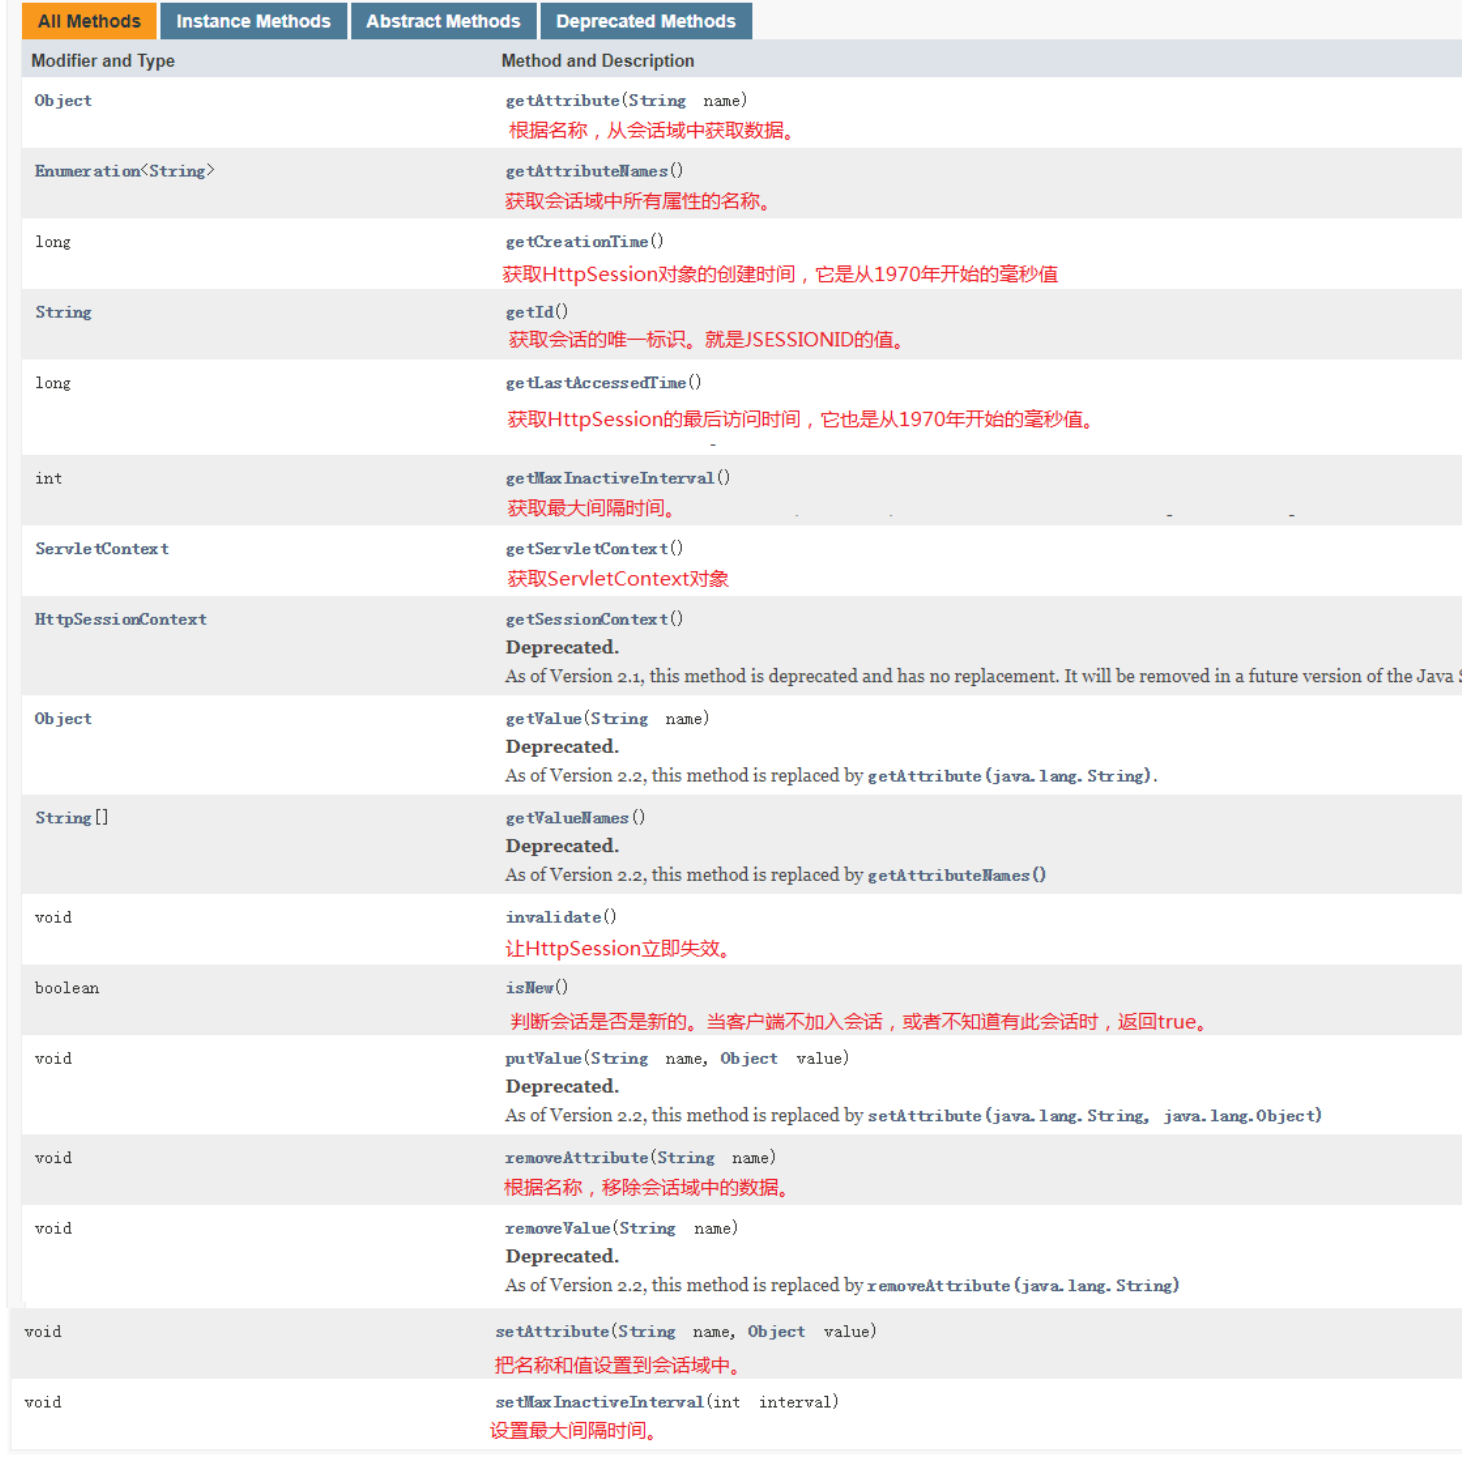This screenshot has height=1472, width=1462.
Task: Follow setAttribute replacement link in putValue
Action: [1094, 1115]
